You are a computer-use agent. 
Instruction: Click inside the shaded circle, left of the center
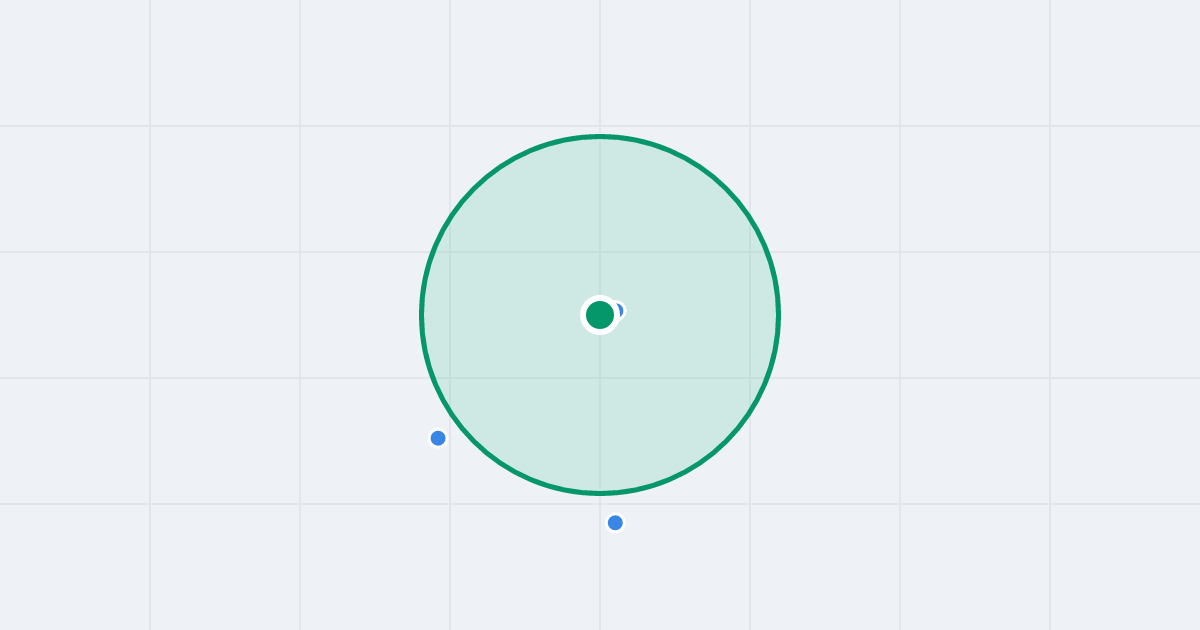coord(500,315)
